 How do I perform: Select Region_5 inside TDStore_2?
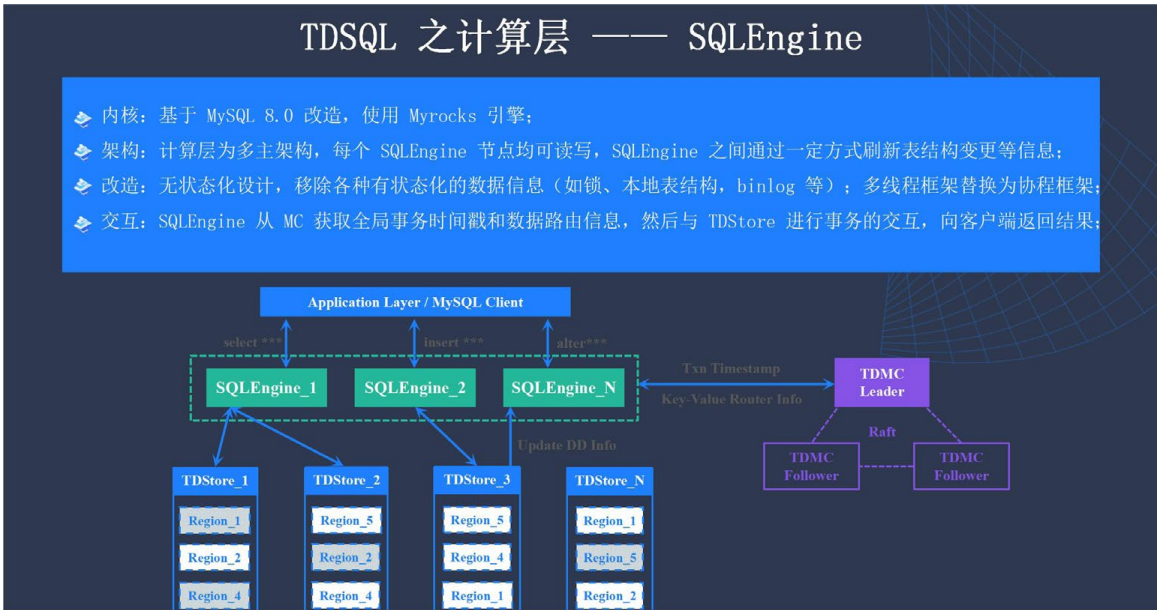click(346, 521)
